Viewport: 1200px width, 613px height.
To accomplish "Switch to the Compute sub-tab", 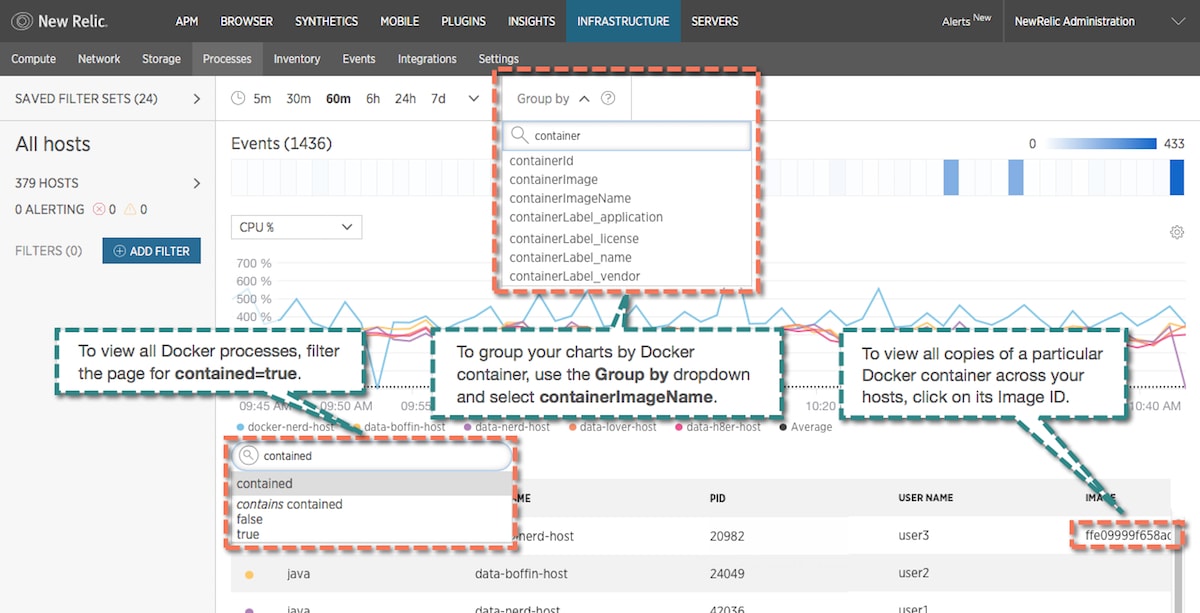I will (x=34, y=59).
